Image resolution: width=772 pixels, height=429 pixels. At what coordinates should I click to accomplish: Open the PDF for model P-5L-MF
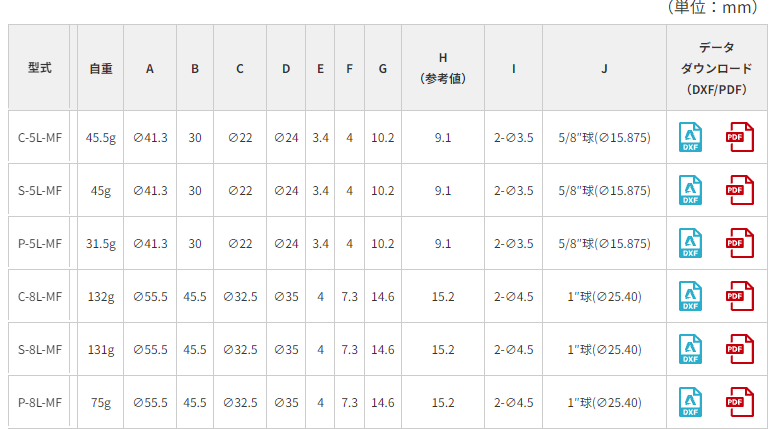click(x=740, y=243)
